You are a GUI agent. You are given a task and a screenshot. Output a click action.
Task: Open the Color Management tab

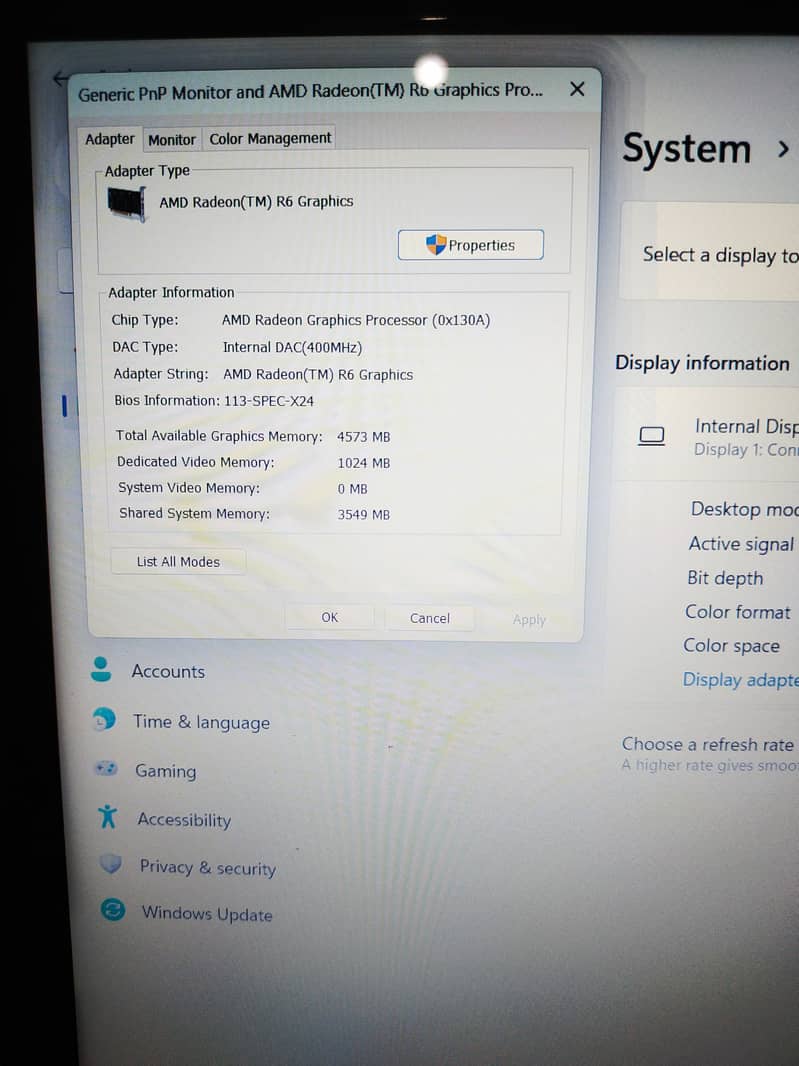pos(270,138)
